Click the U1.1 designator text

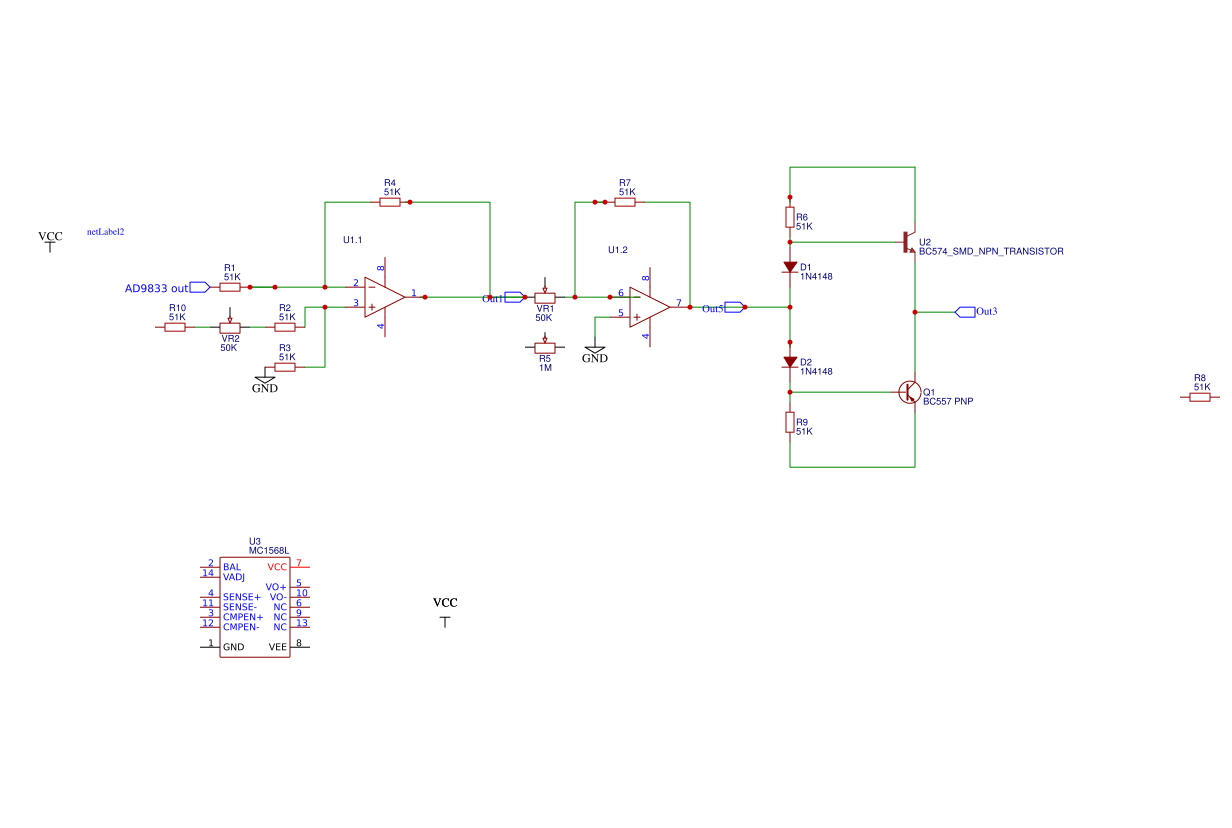point(352,240)
